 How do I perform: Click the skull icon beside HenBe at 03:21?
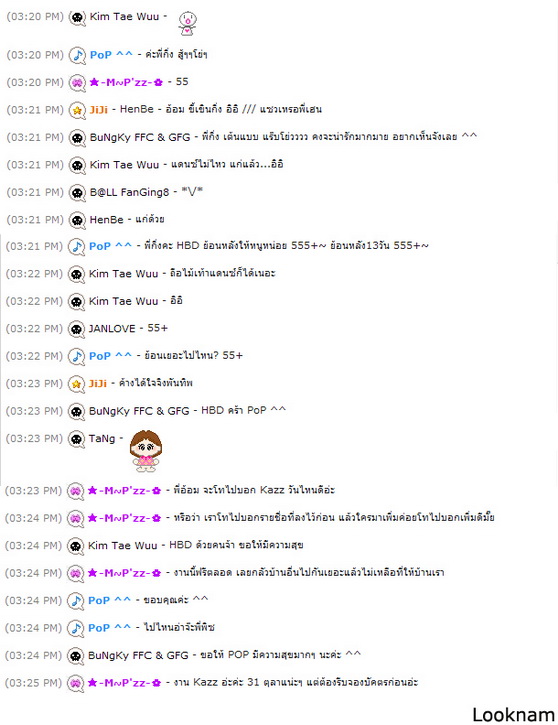[77, 220]
